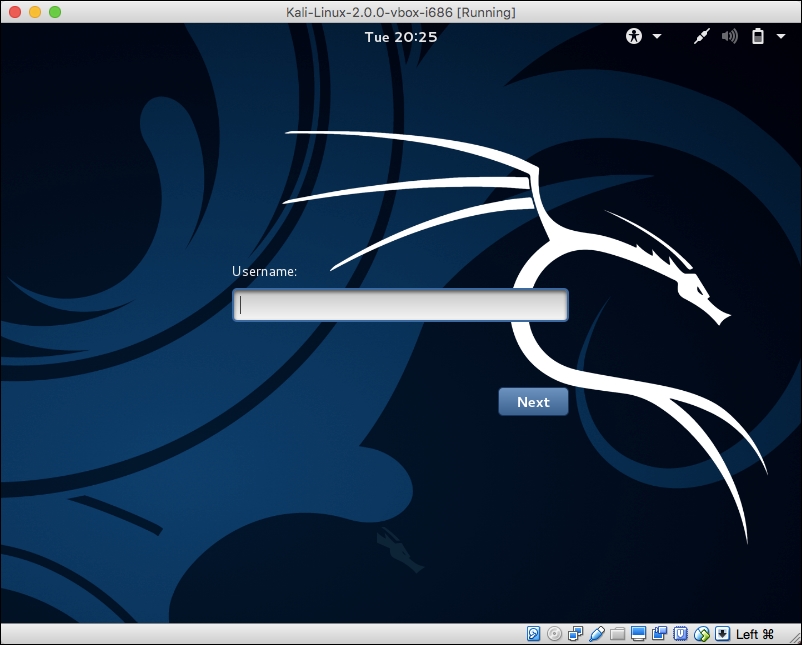This screenshot has width=802, height=645.
Task: Open the display settings indicator
Action: tap(638, 634)
